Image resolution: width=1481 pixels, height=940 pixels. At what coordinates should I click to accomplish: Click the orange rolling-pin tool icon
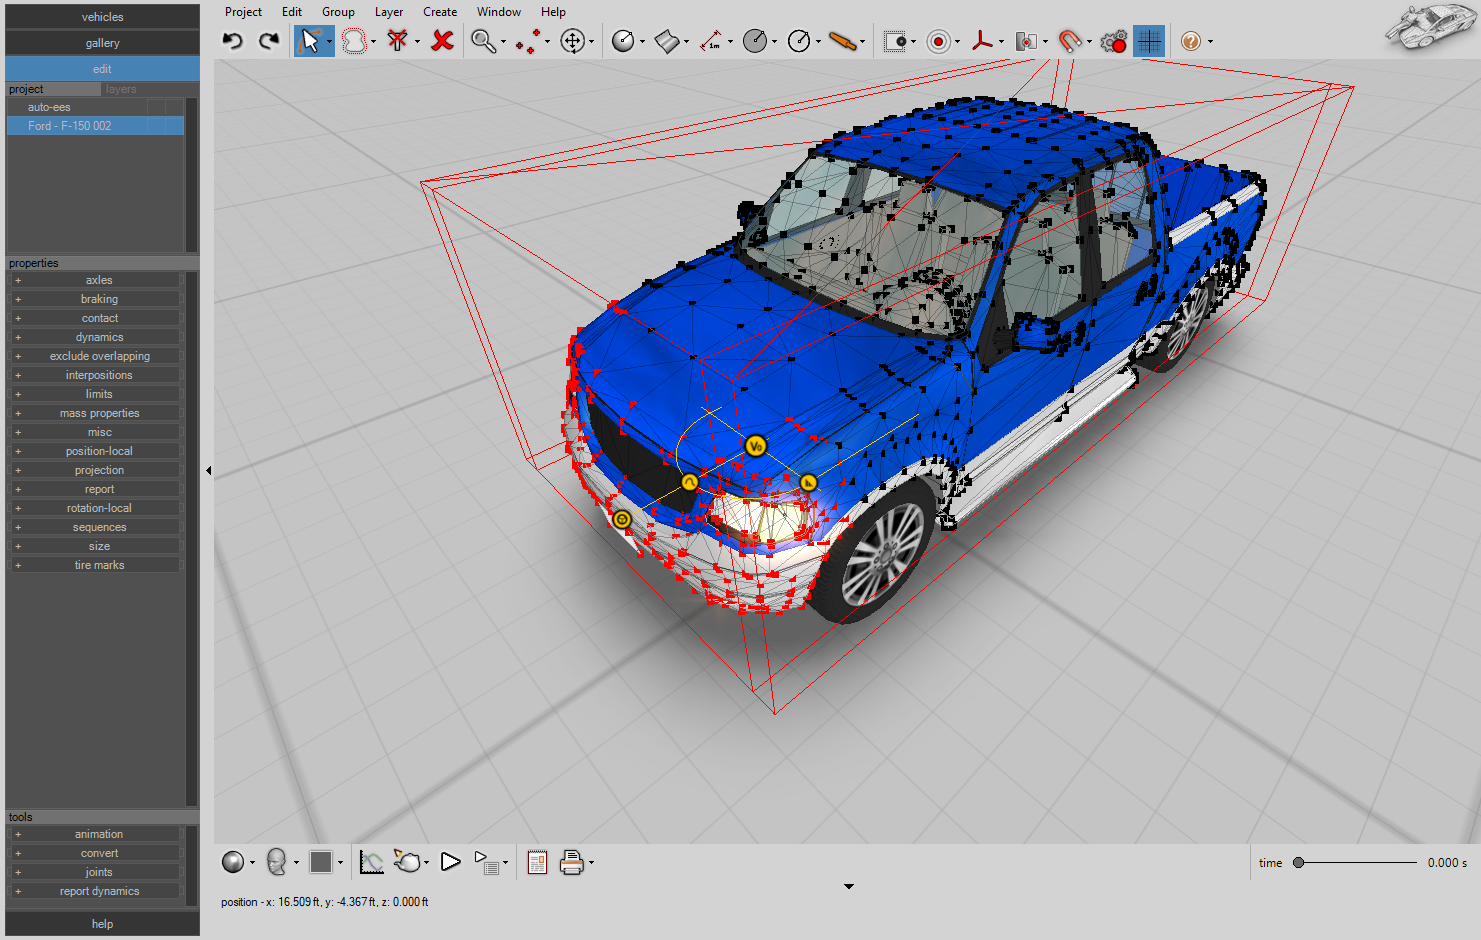tap(843, 41)
